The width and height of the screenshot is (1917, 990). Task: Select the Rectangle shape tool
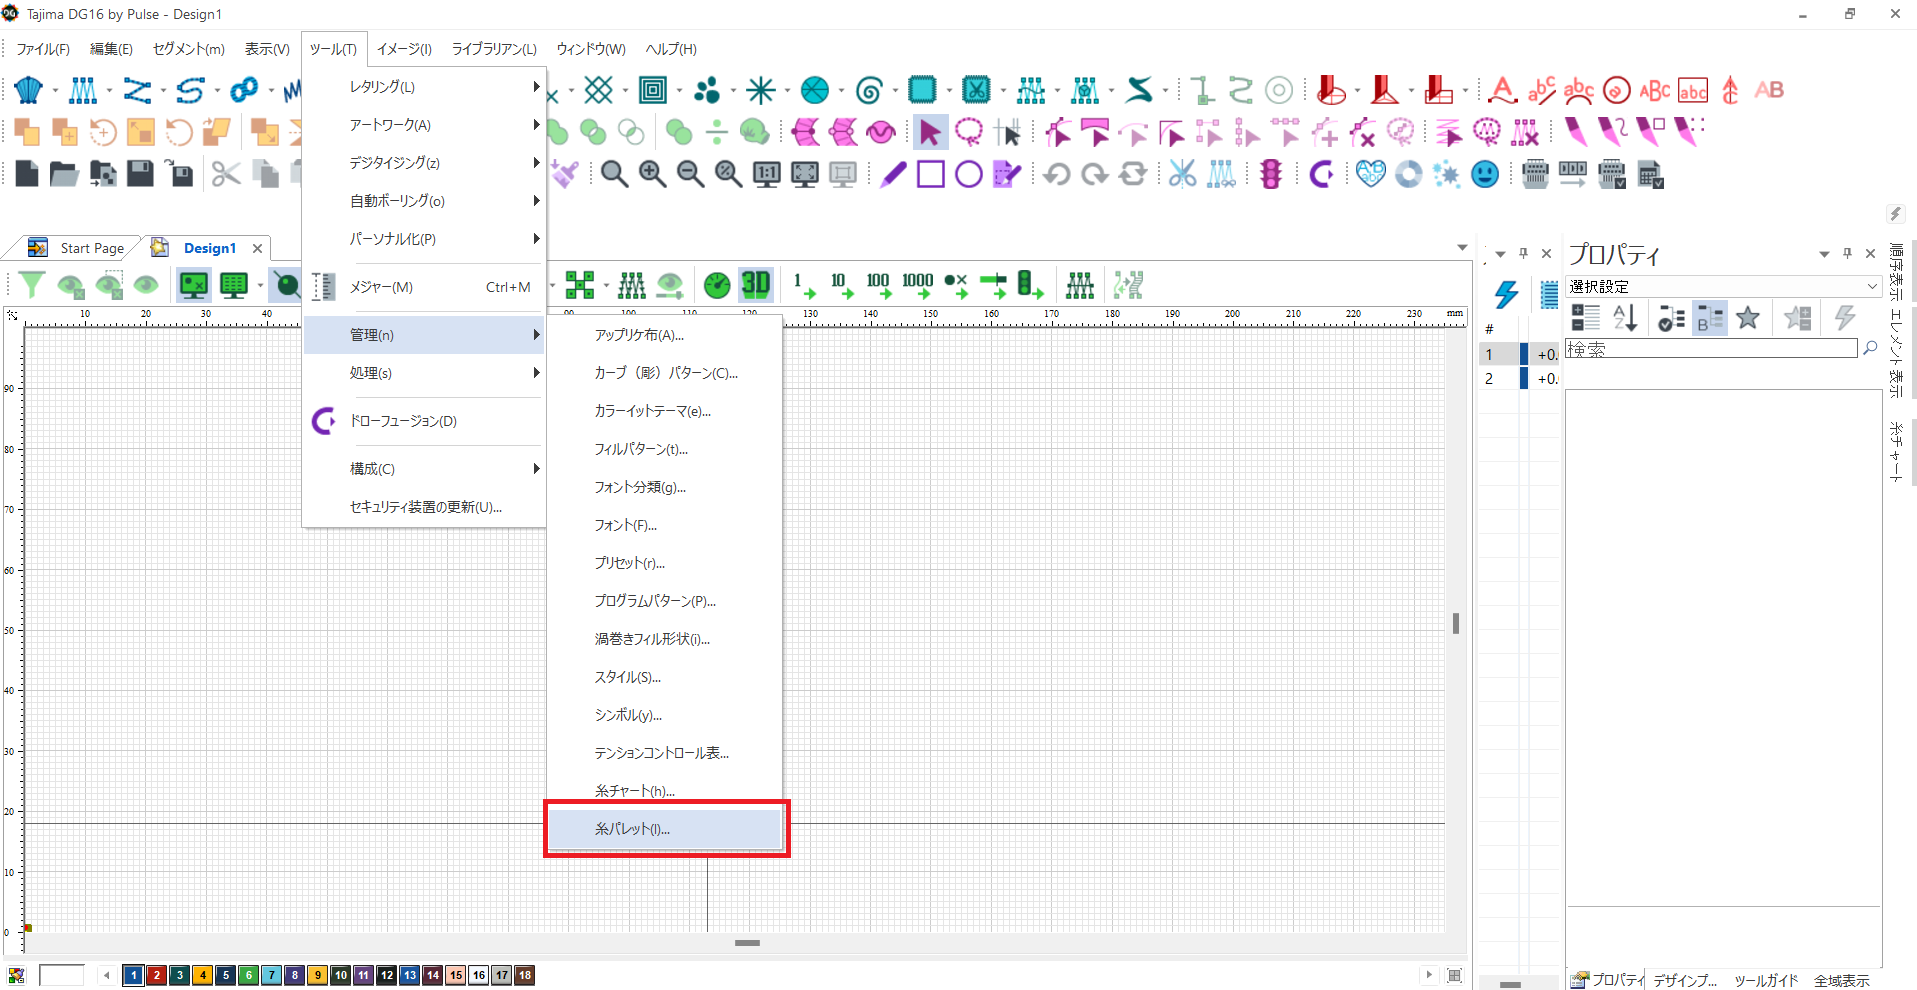(x=931, y=174)
